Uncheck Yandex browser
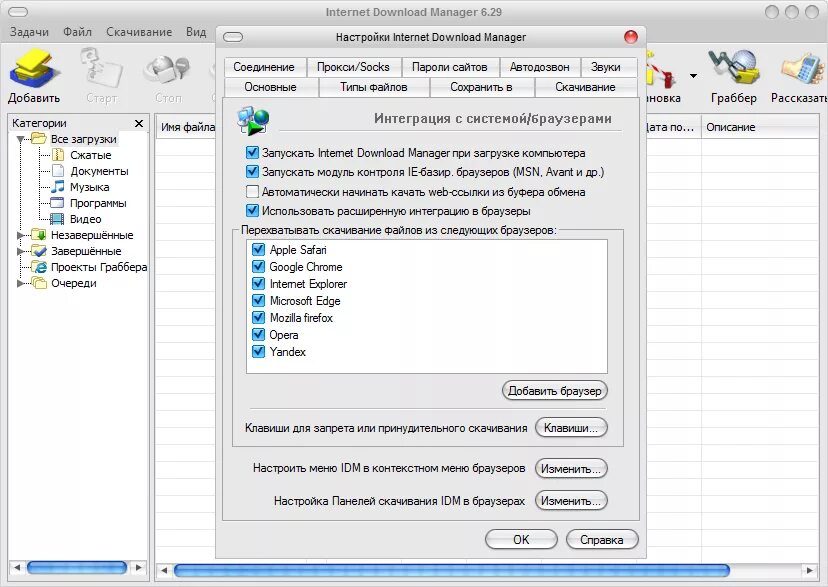The width and height of the screenshot is (828, 587). (258, 351)
